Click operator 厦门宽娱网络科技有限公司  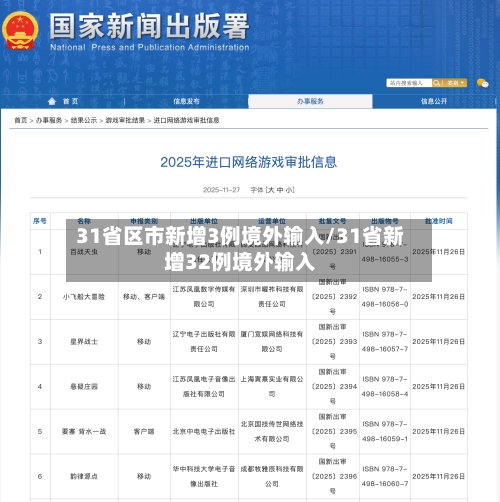click(272, 342)
